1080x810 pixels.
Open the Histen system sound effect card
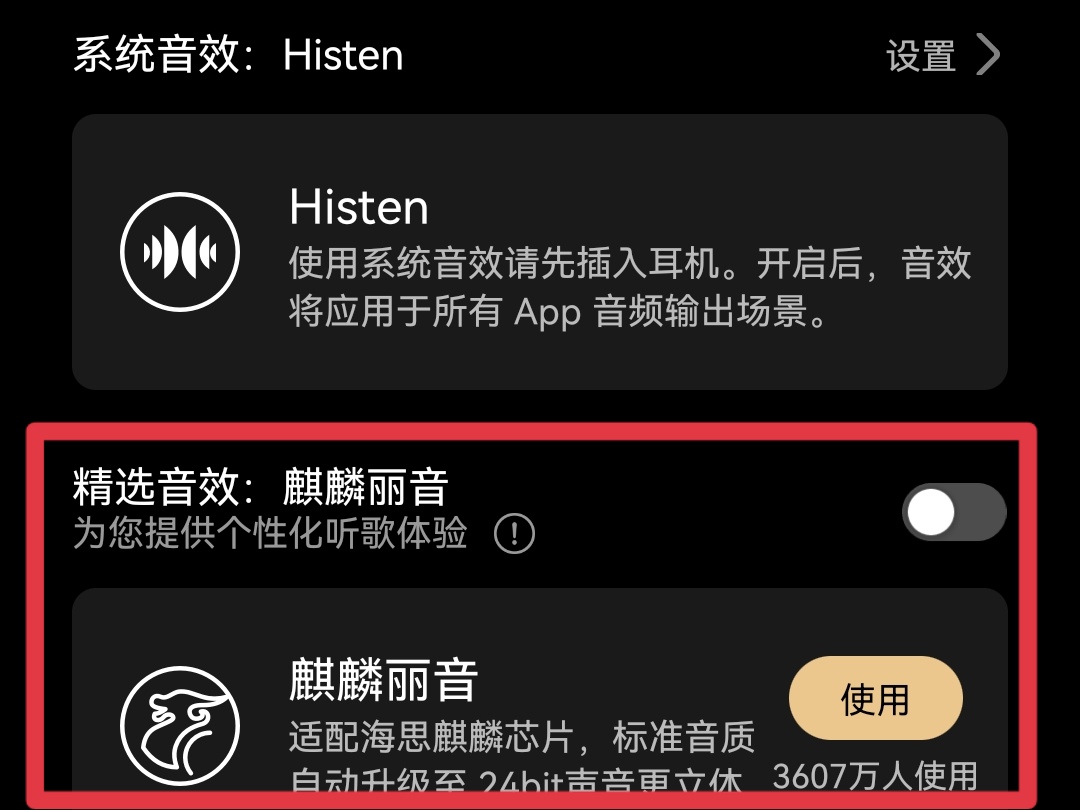tap(540, 252)
